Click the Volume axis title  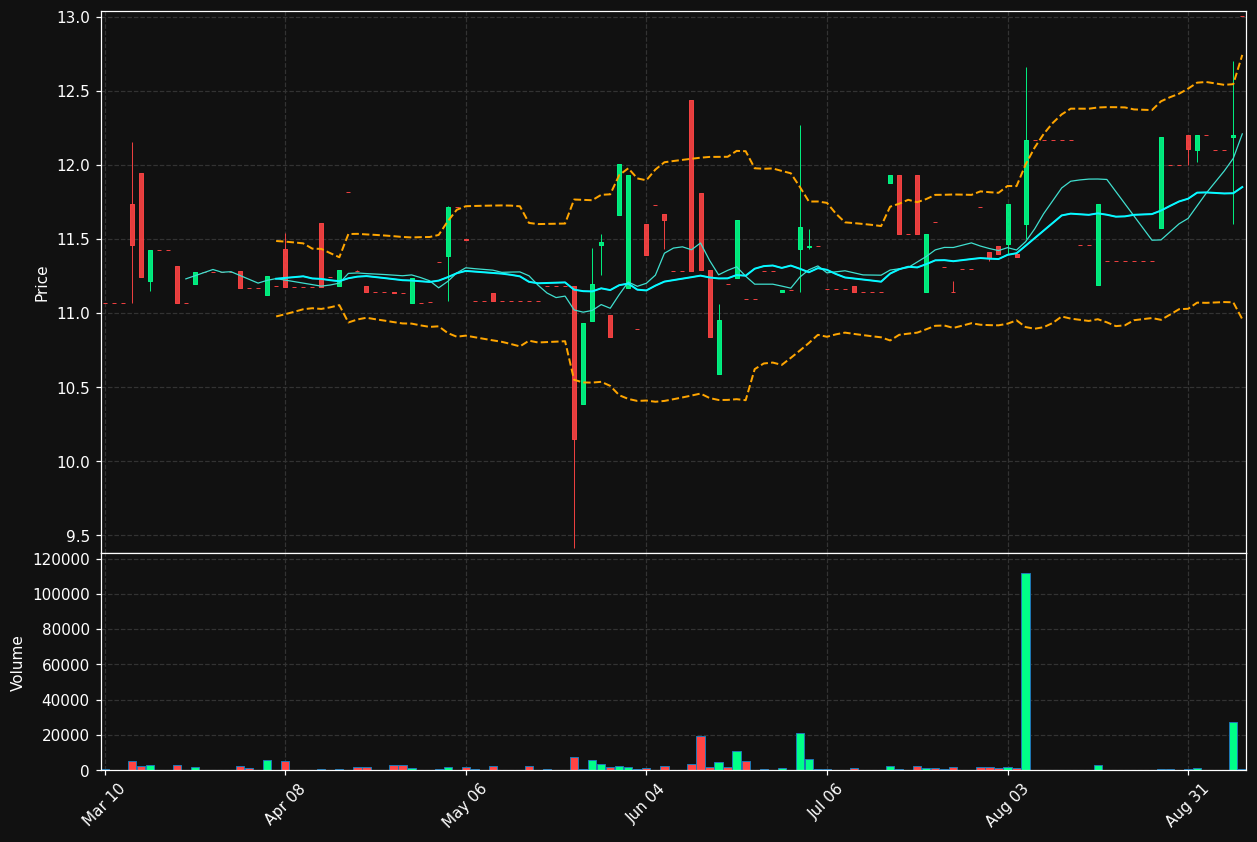coord(18,663)
